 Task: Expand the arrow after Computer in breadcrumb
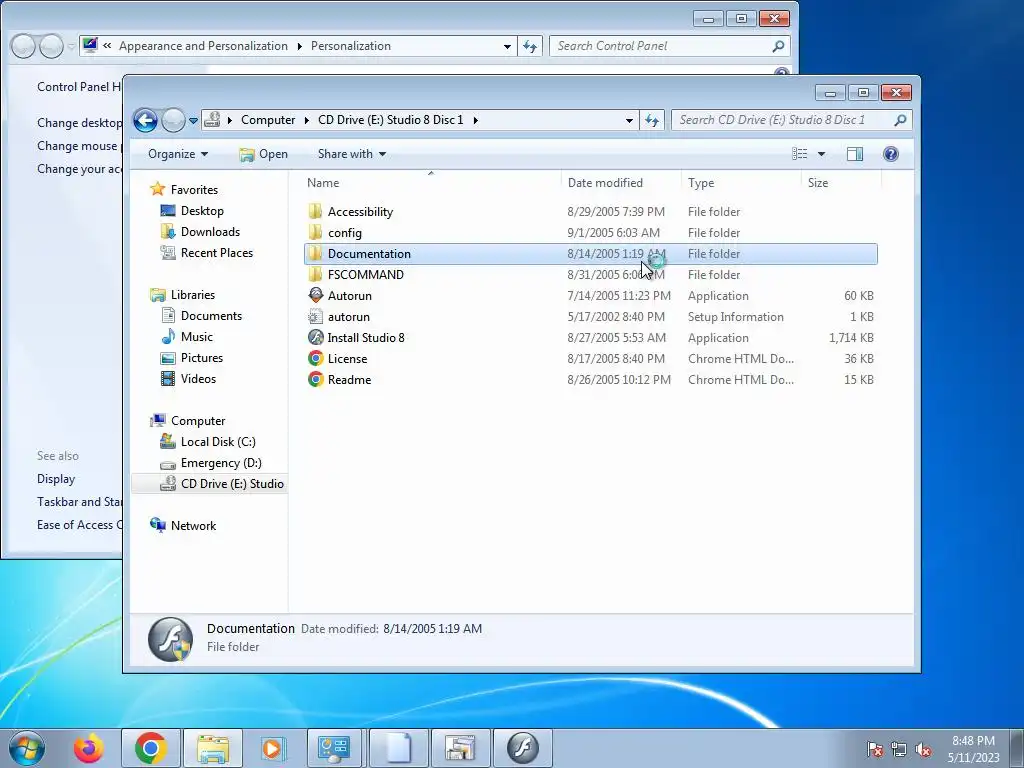(306, 120)
